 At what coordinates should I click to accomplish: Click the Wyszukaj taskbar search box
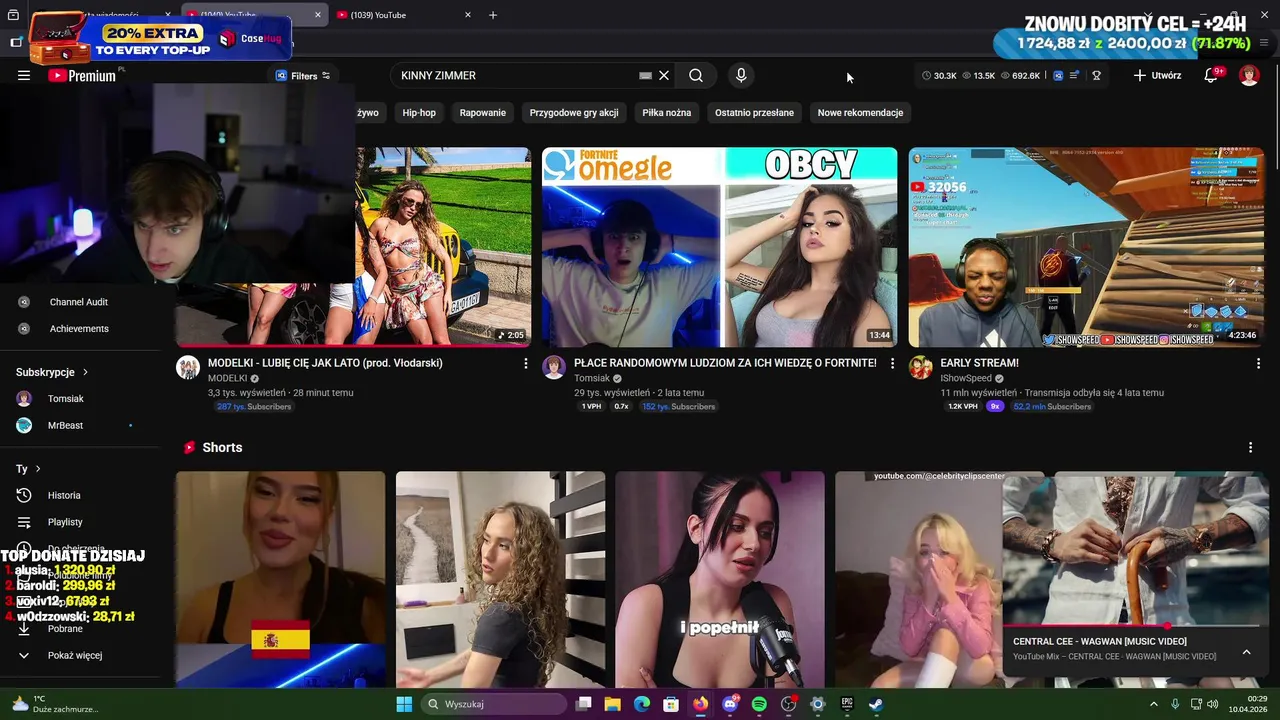click(x=493, y=704)
